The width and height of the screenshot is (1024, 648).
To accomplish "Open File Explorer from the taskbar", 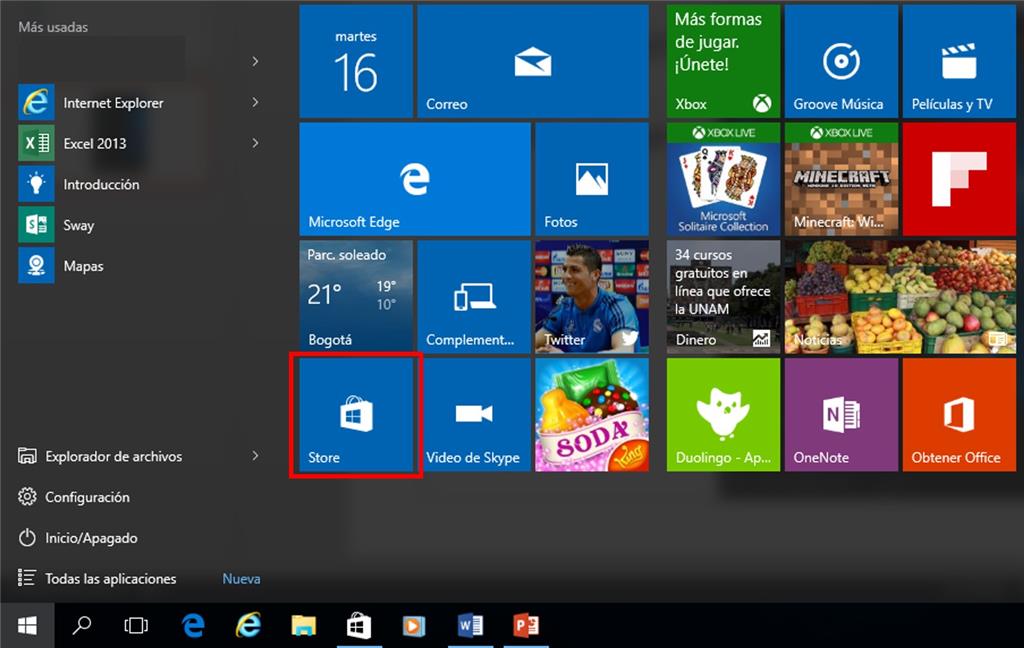I will tap(304, 626).
